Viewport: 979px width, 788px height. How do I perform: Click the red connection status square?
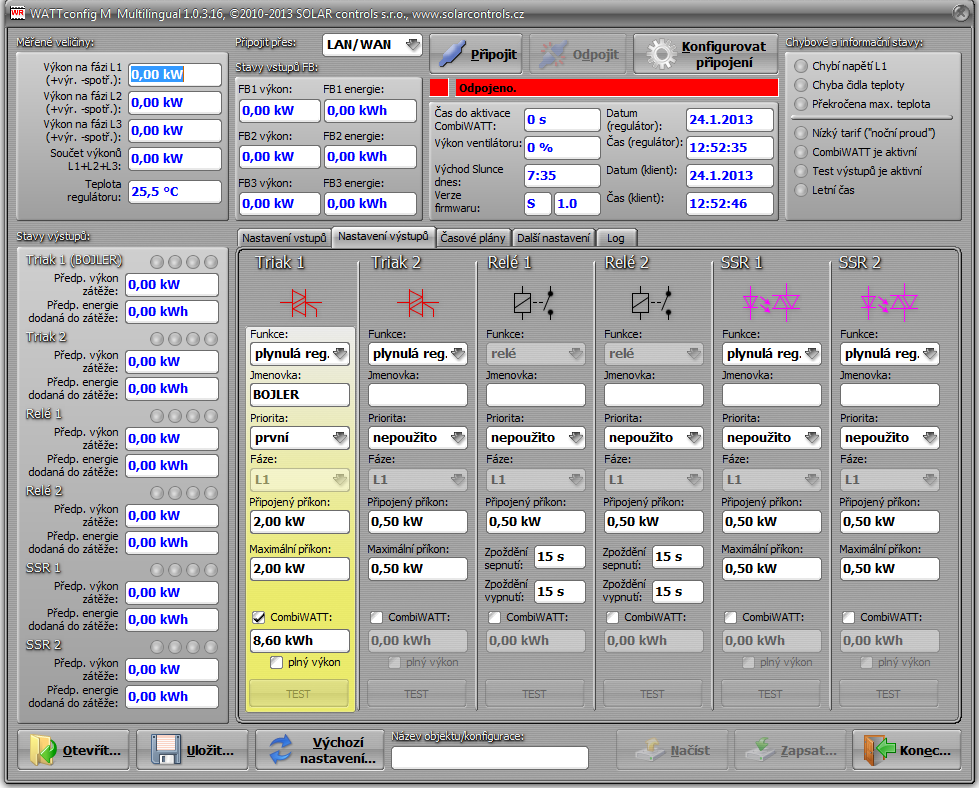(x=440, y=88)
